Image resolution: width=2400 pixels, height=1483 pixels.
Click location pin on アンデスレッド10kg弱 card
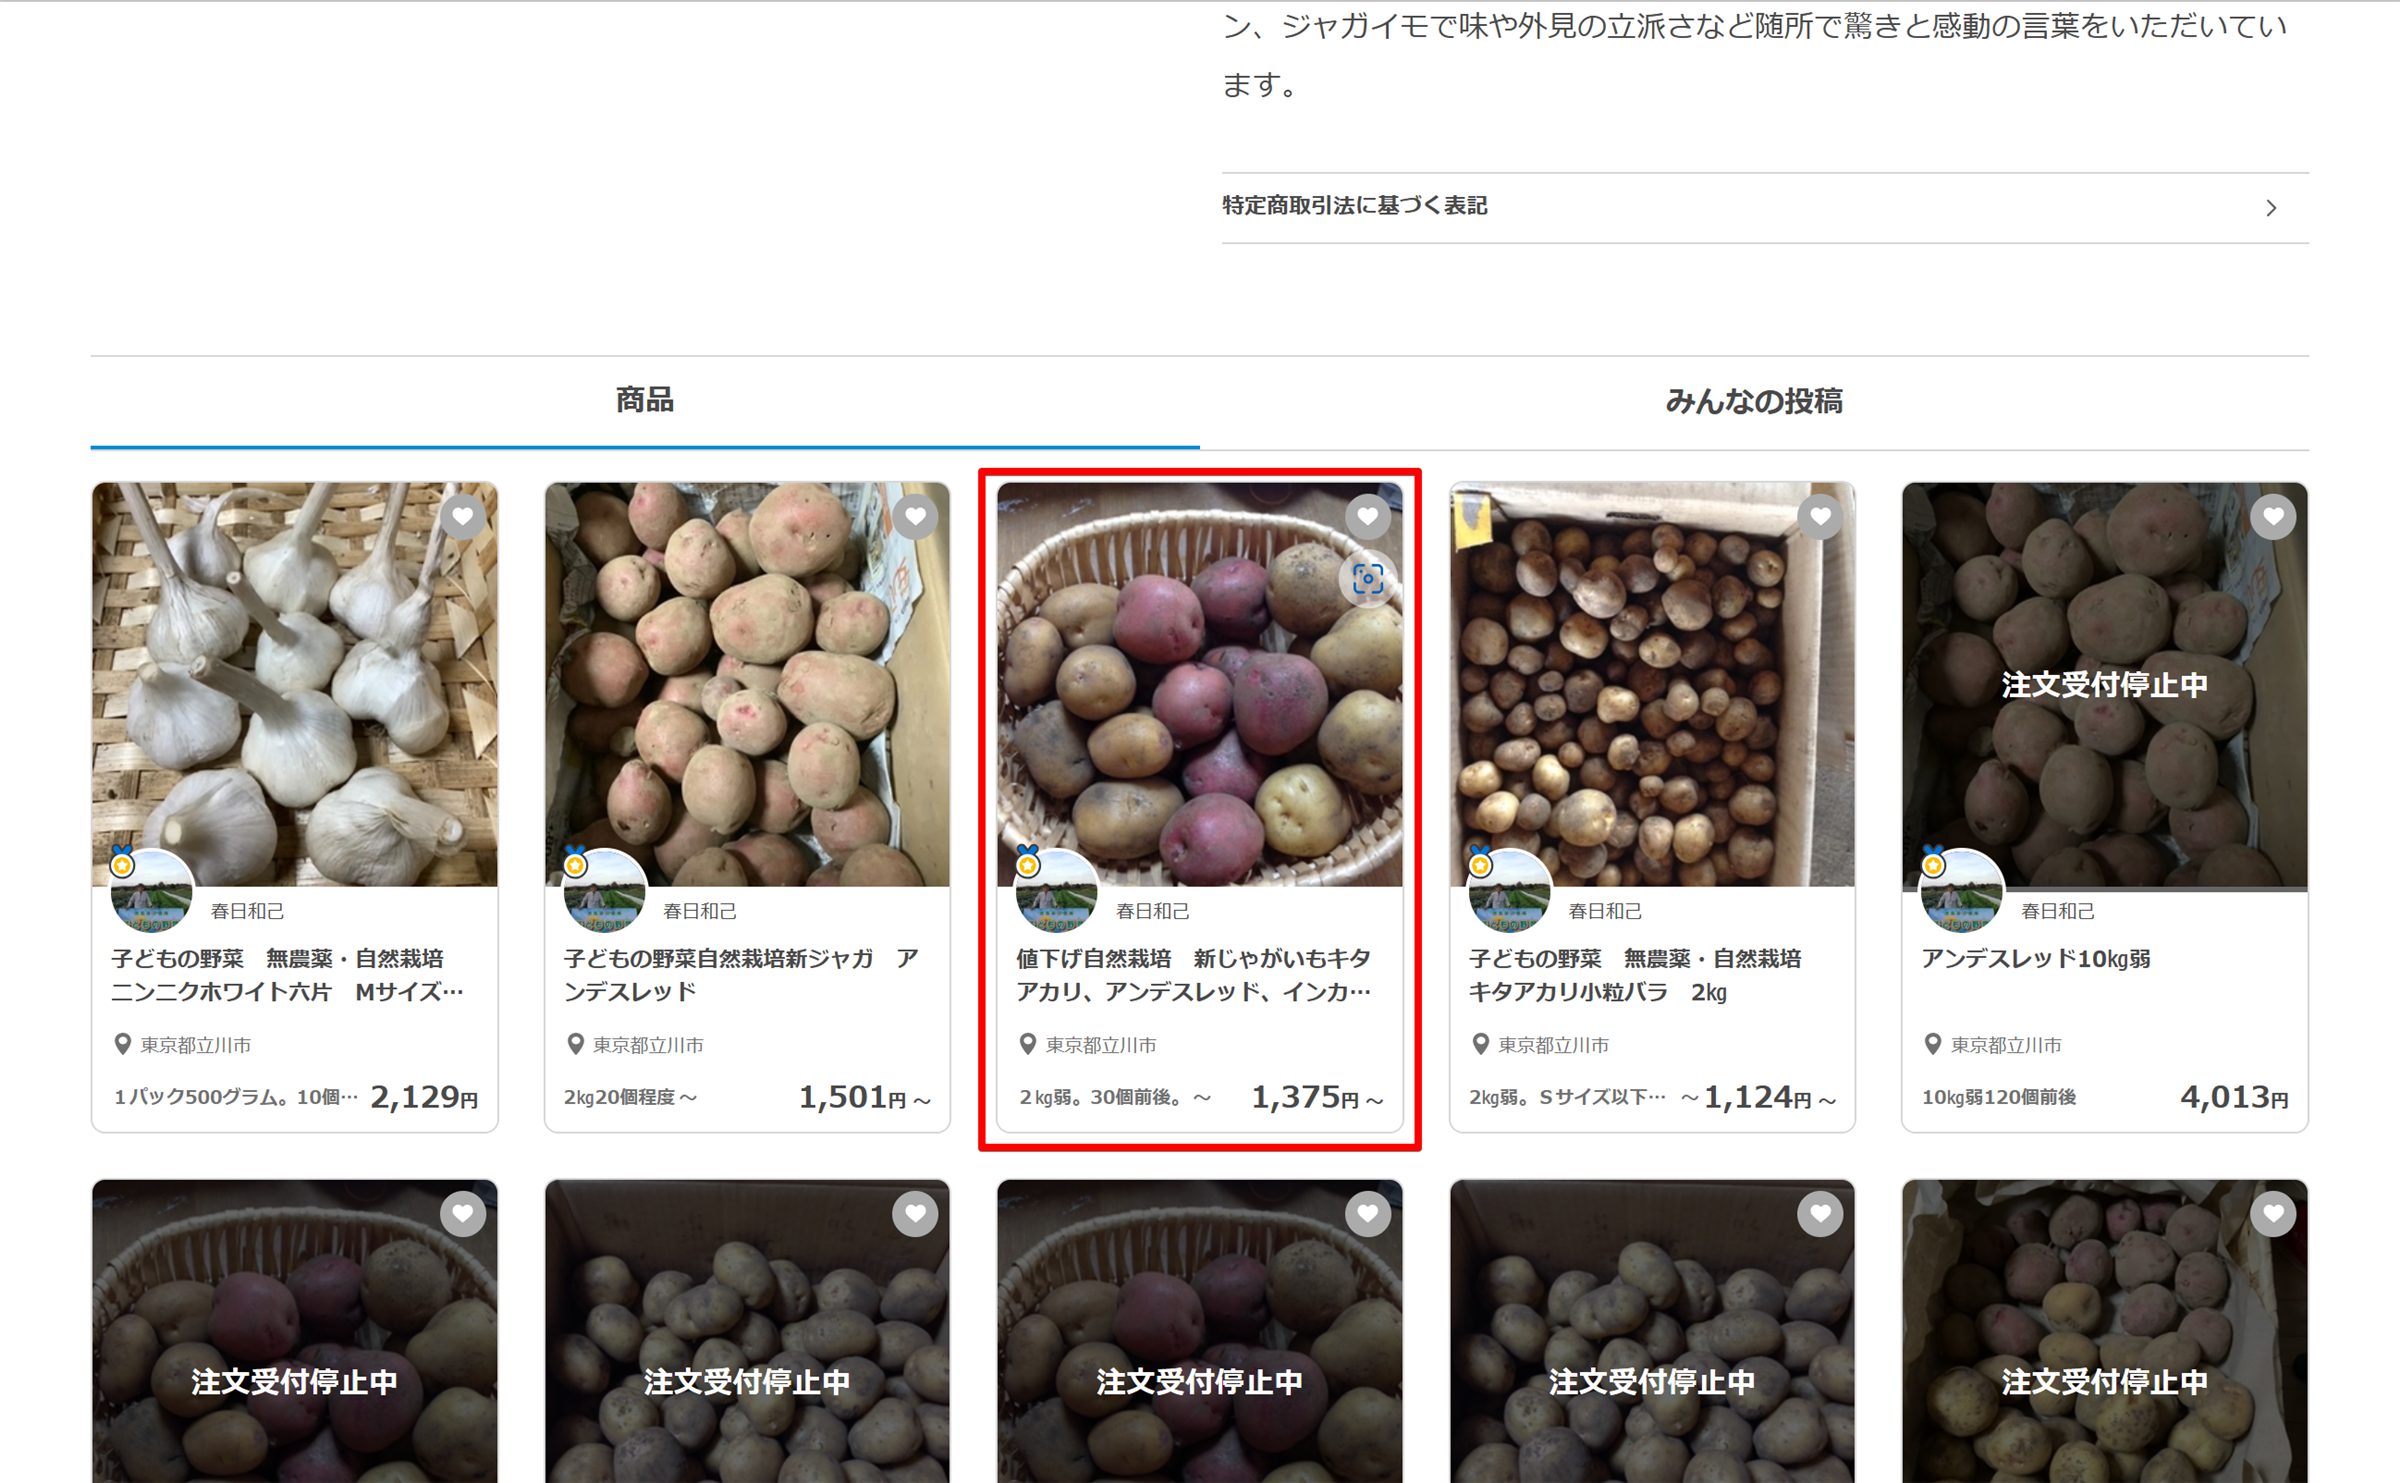(x=1933, y=1044)
